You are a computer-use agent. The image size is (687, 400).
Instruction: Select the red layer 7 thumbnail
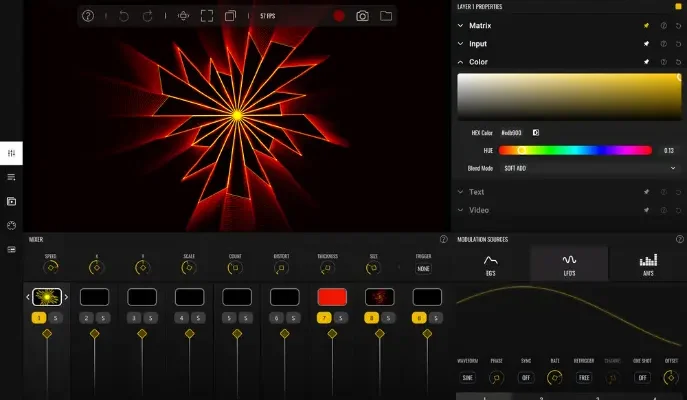point(332,297)
